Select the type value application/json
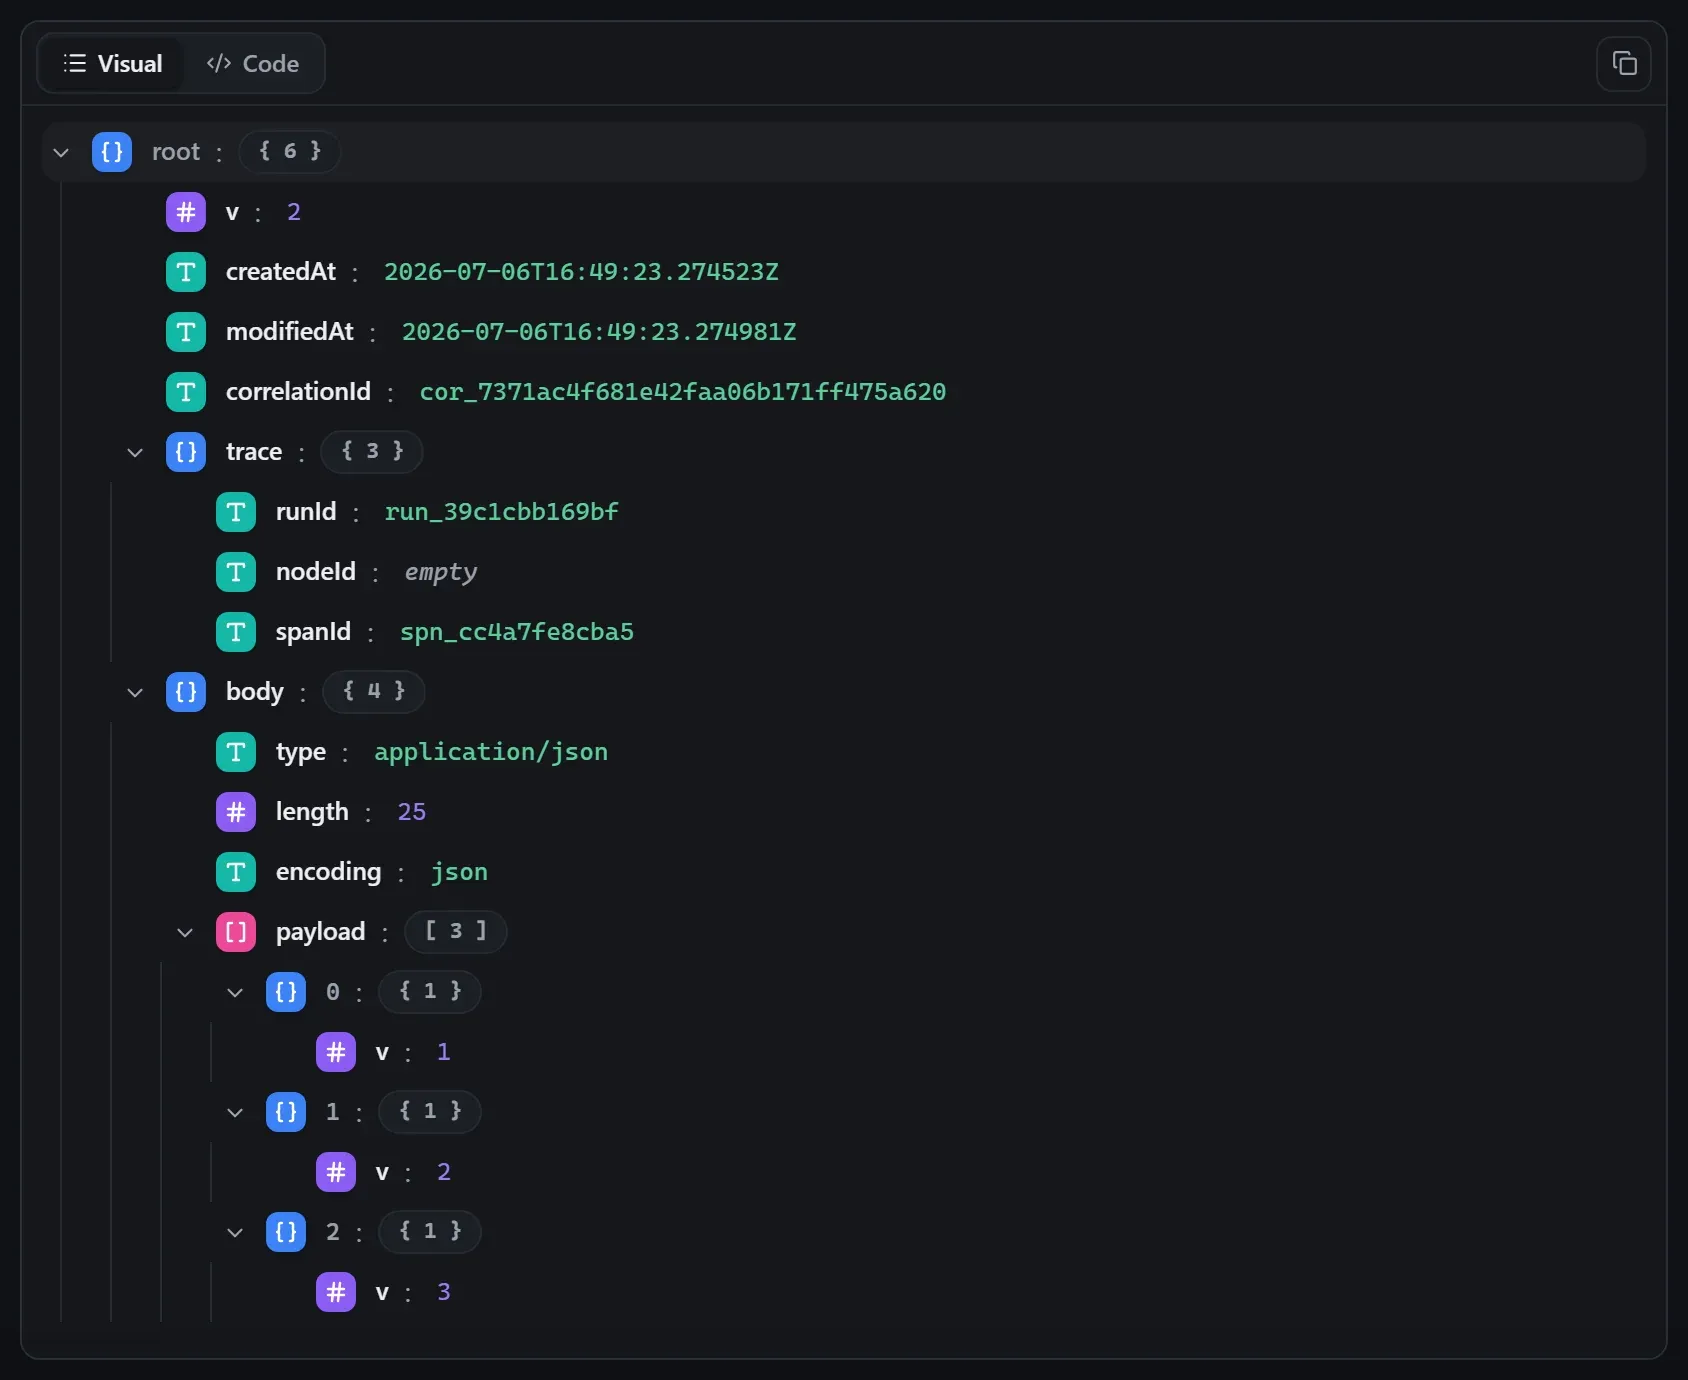The height and width of the screenshot is (1380, 1688). tap(491, 752)
